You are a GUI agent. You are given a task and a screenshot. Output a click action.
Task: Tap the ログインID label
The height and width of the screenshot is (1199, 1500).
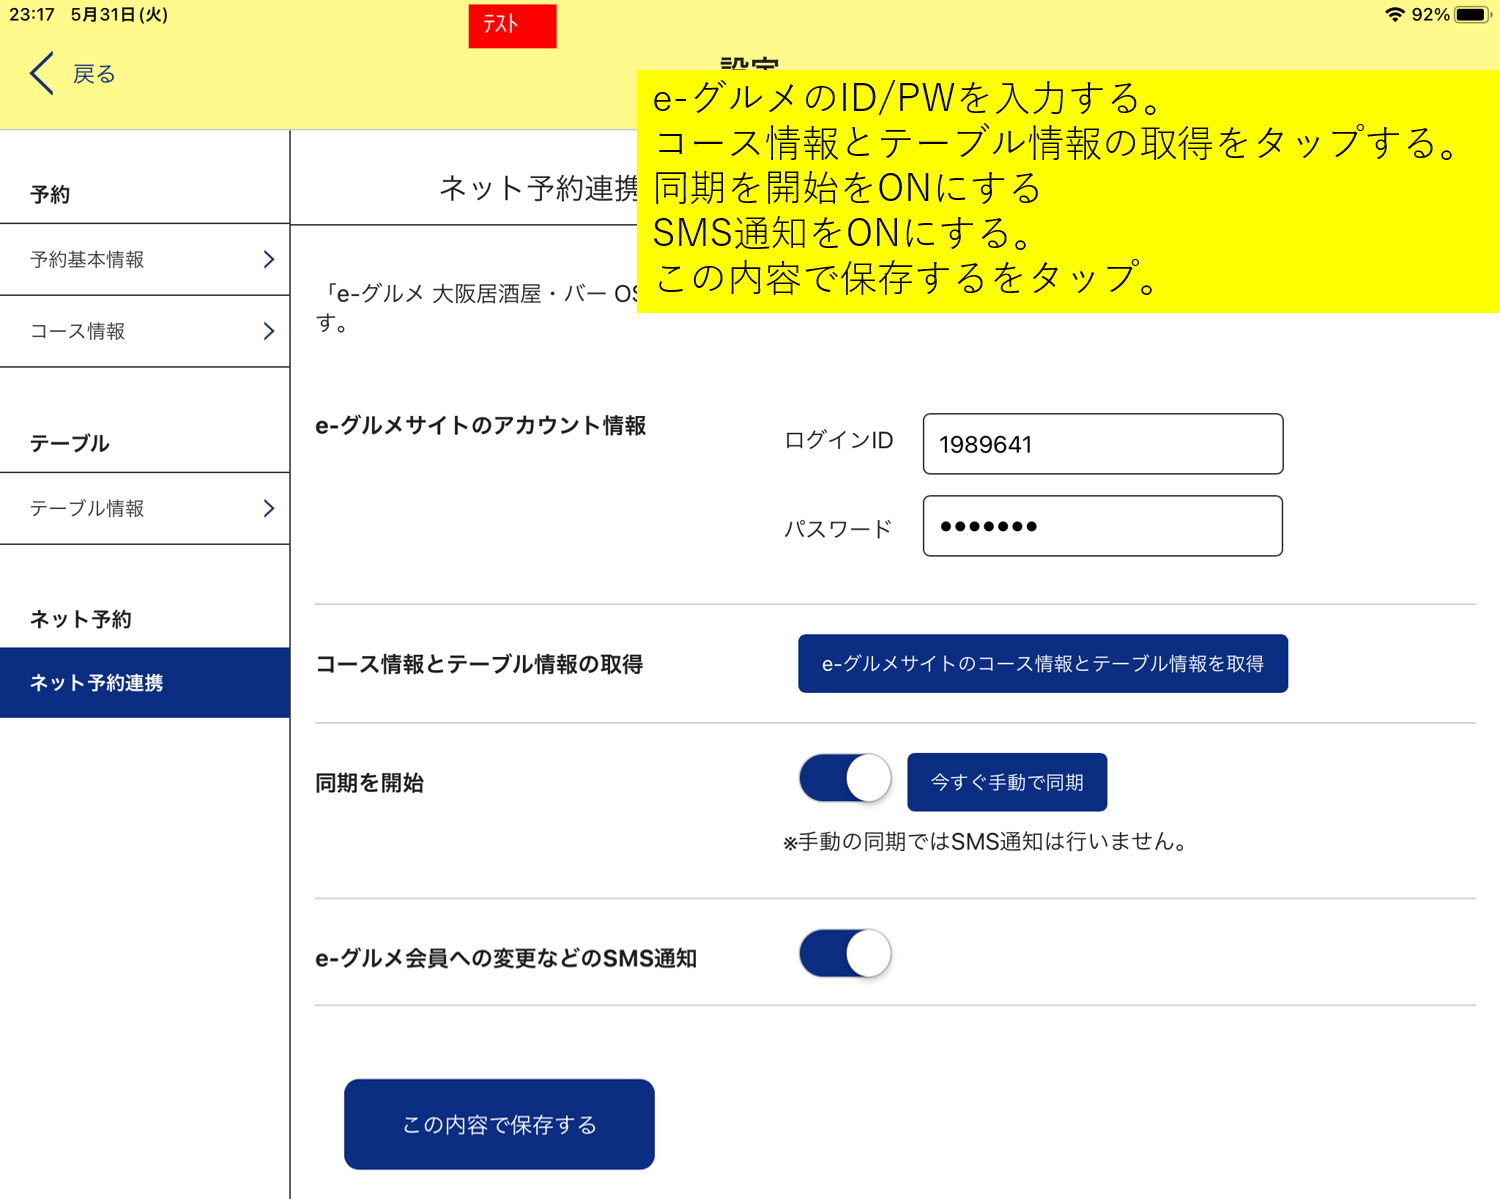tap(838, 440)
